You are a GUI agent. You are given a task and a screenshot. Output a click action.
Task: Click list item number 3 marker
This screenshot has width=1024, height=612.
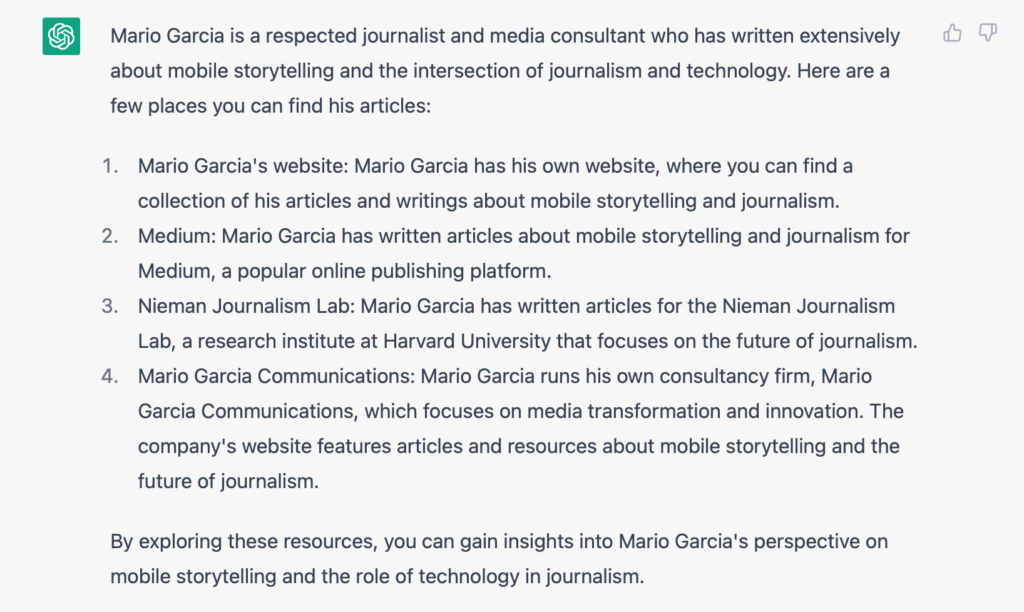pos(110,306)
